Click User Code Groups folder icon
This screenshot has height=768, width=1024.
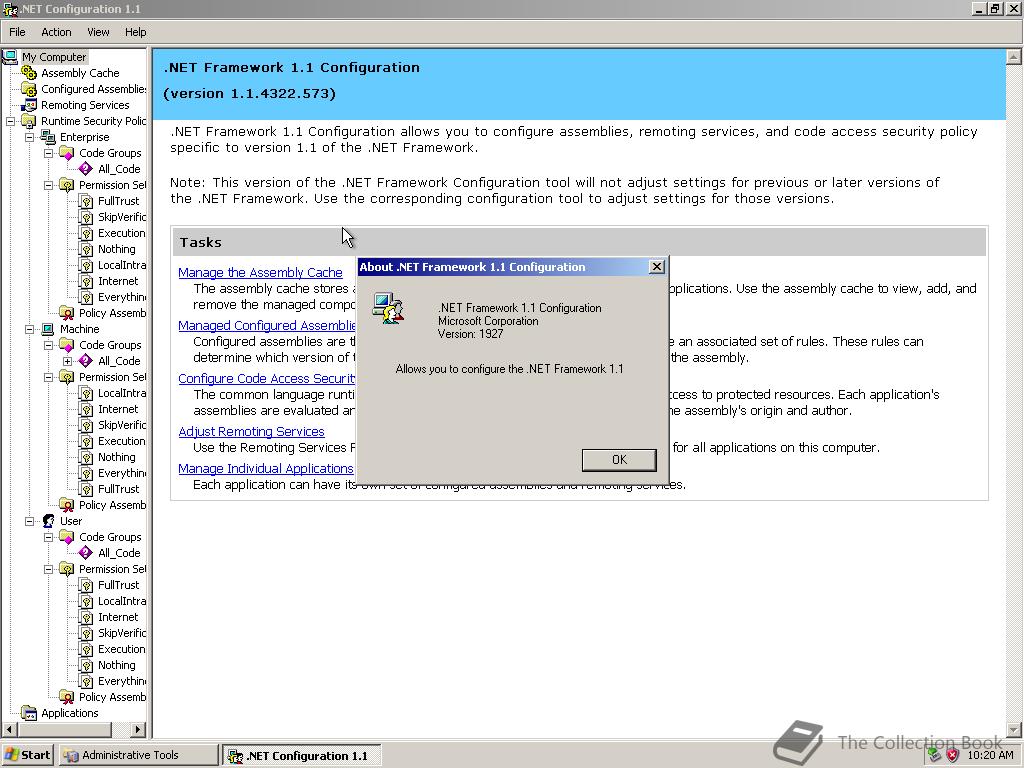(x=67, y=537)
